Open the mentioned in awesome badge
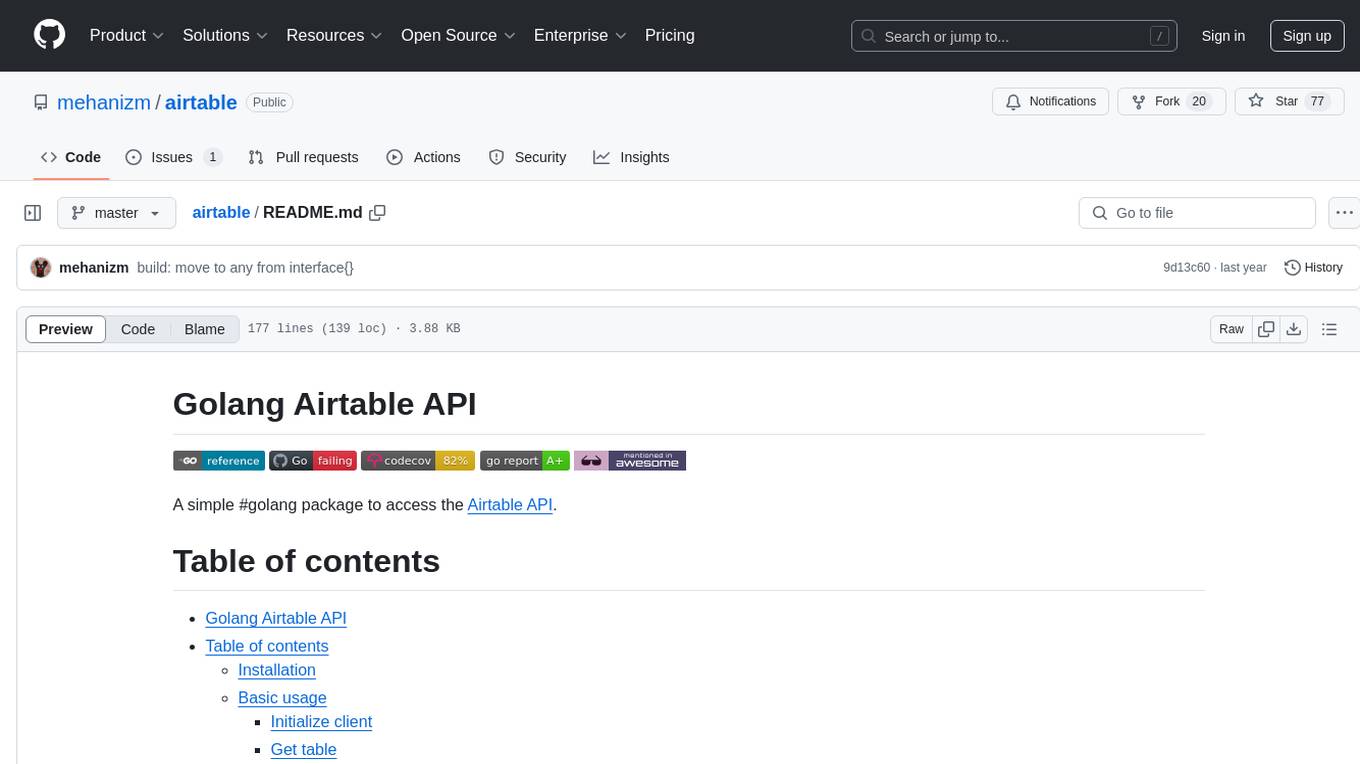The height and width of the screenshot is (764, 1360). click(x=630, y=460)
